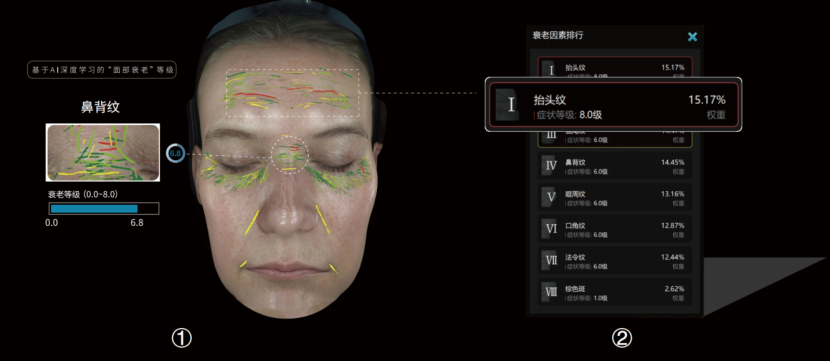This screenshot has height=362, width=830.
Task: Click the Roman numeral IV badge icon
Action: point(551,166)
